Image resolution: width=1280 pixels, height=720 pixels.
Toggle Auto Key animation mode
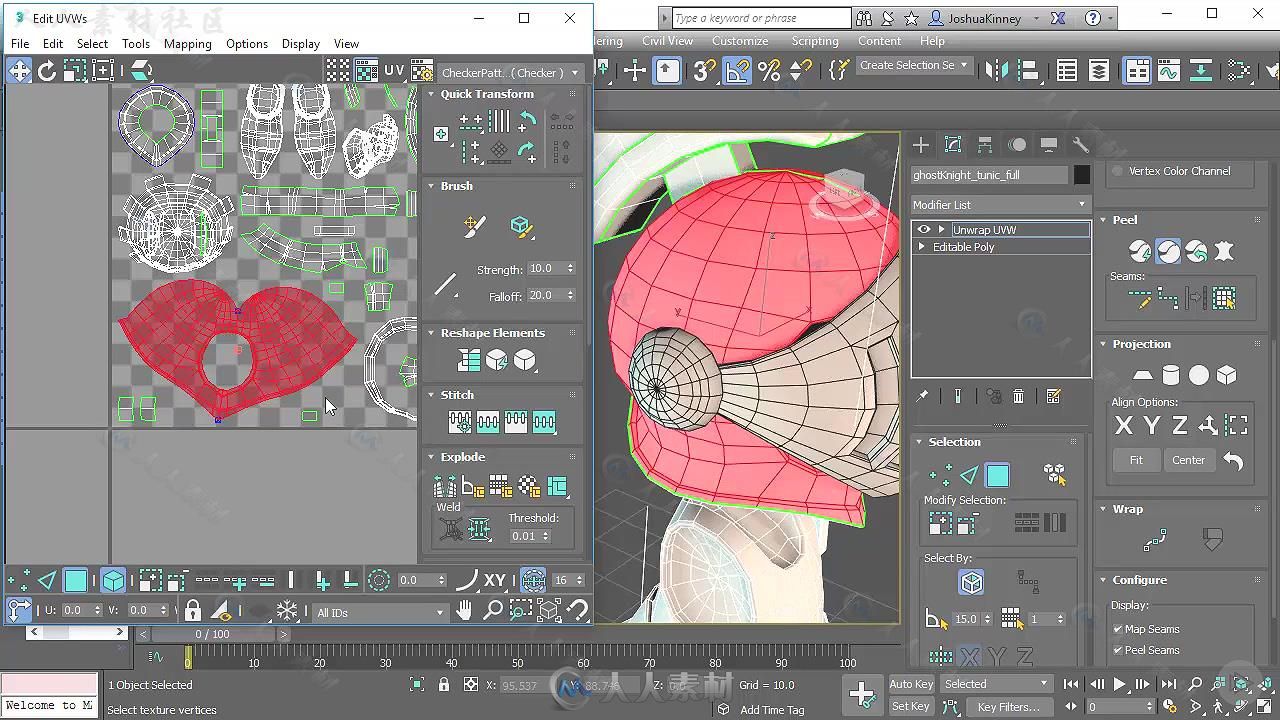tap(911, 684)
